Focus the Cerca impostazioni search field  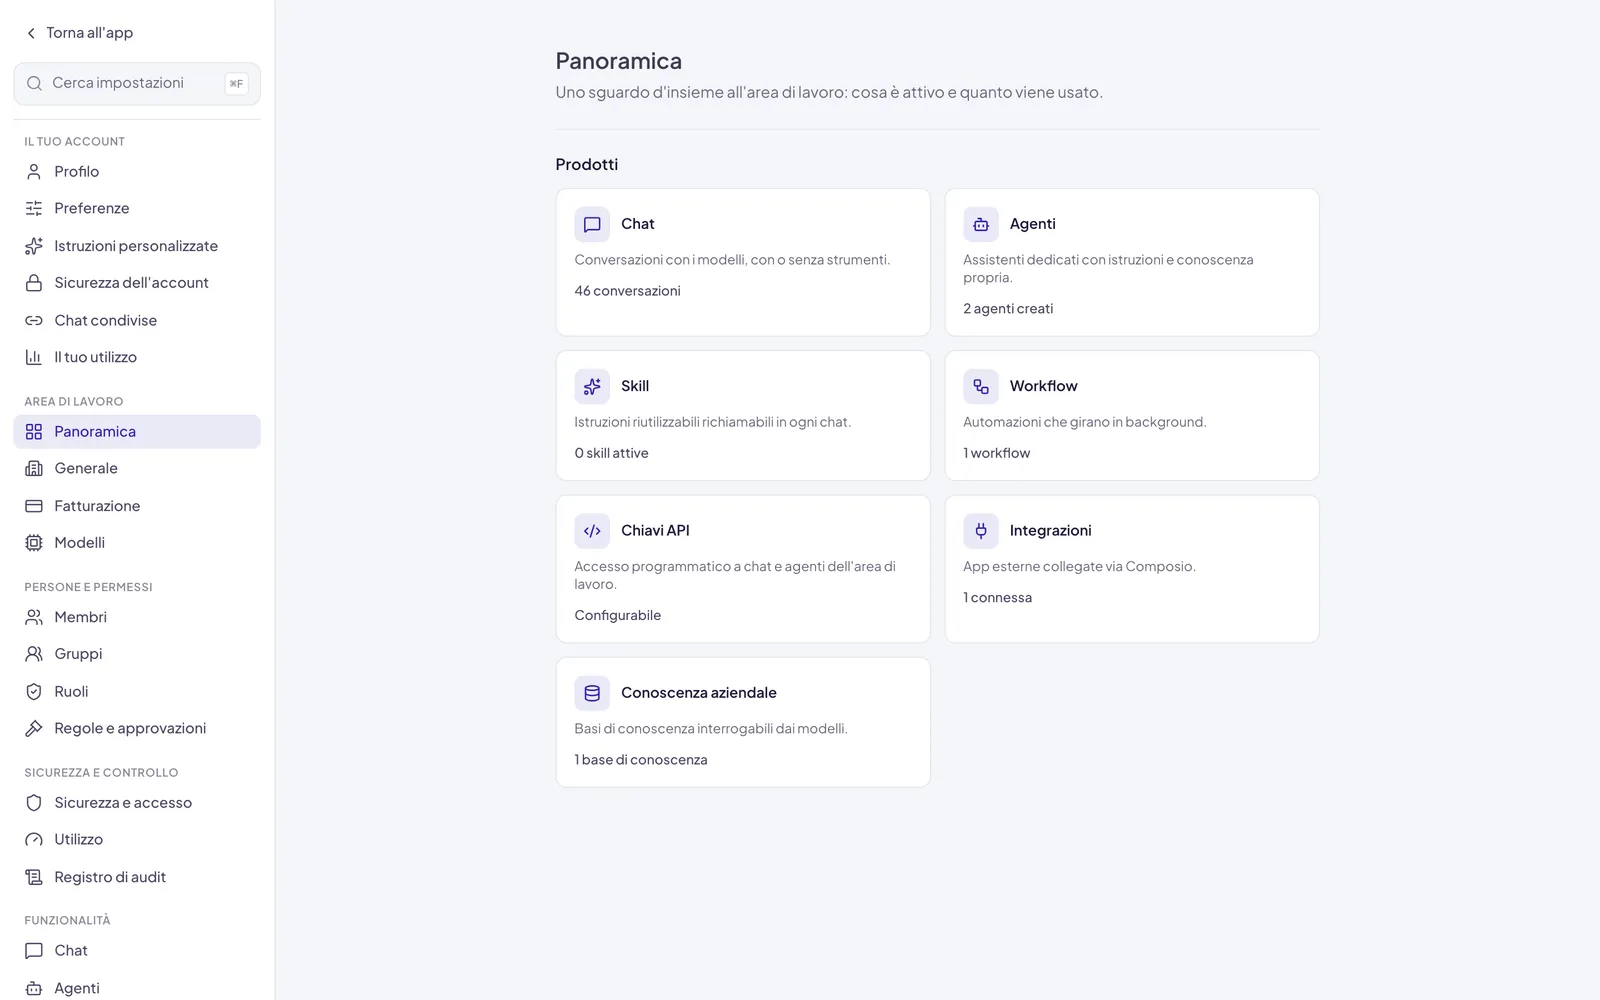coord(137,84)
